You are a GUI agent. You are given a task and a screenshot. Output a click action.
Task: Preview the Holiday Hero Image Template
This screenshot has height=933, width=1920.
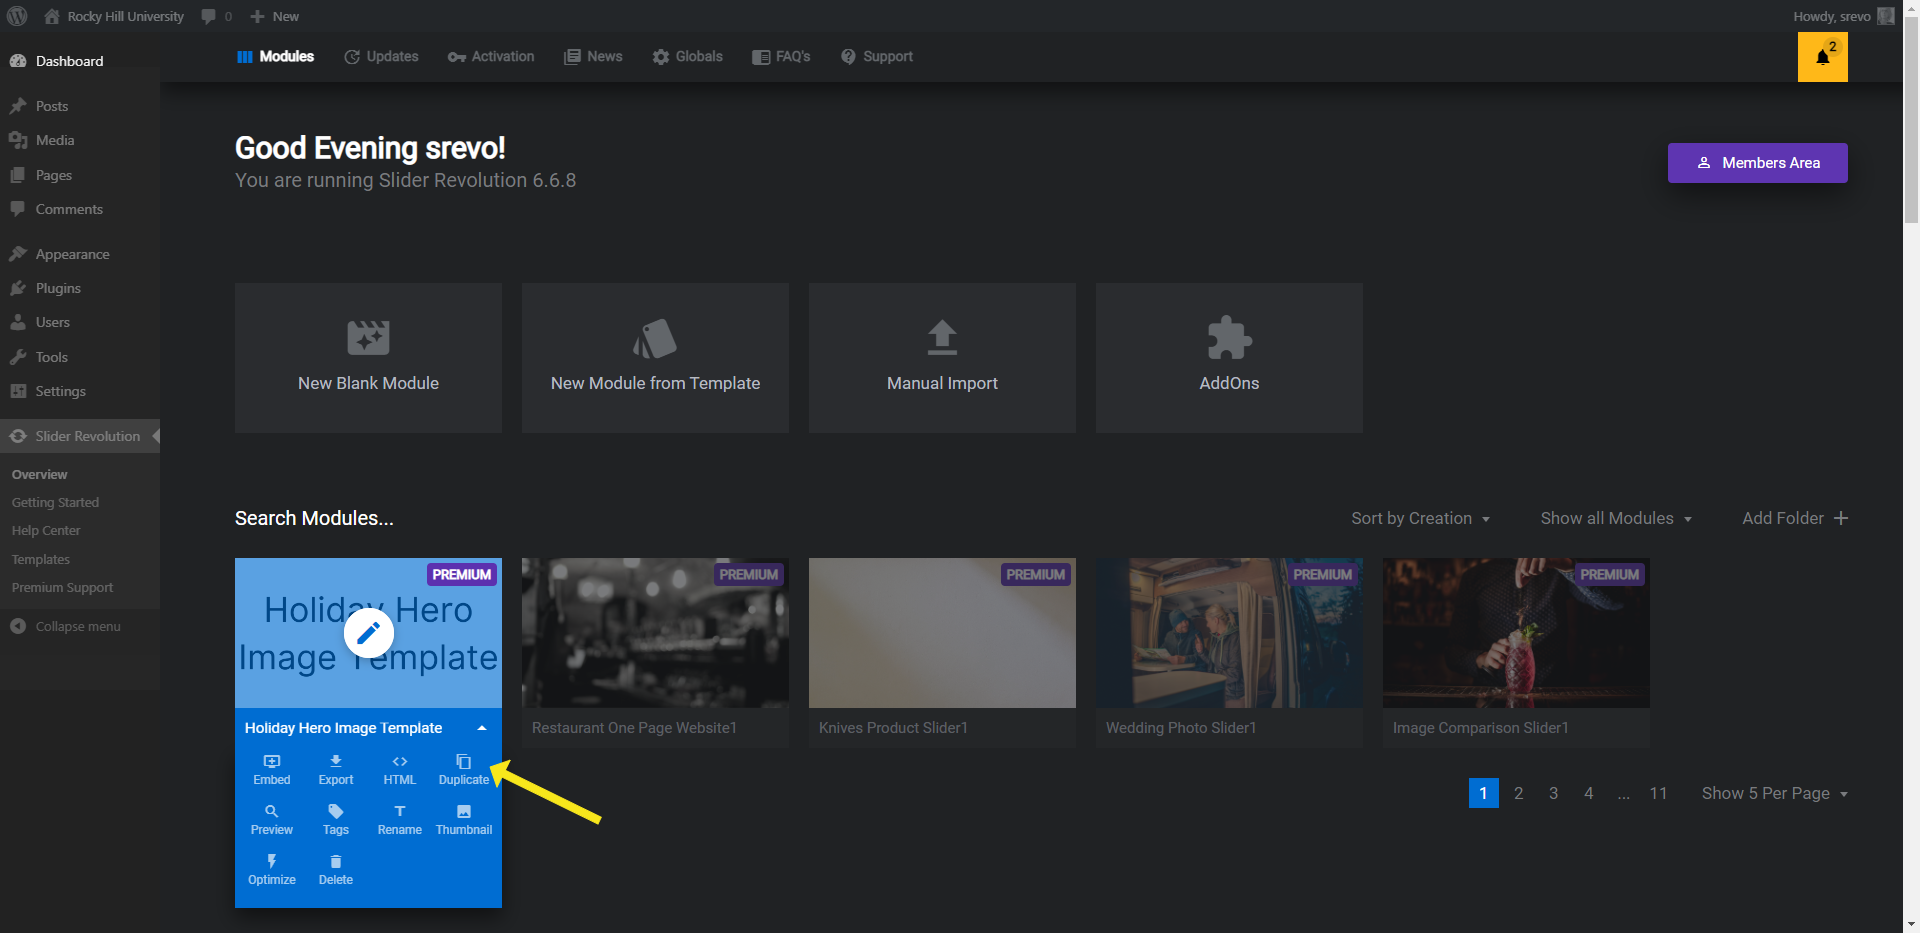[x=271, y=820]
